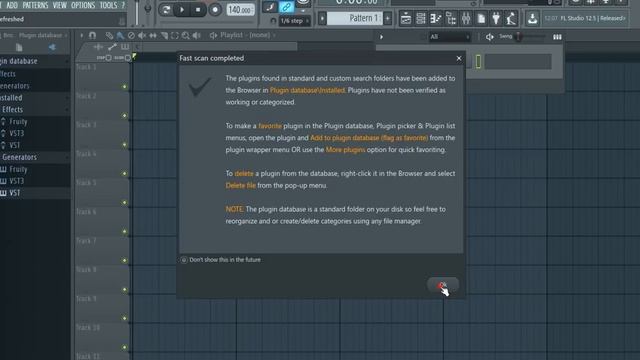Toggle the mute dot of Track 5
Image resolution: width=640 pixels, height=360 pixels.
[x=124, y=202]
